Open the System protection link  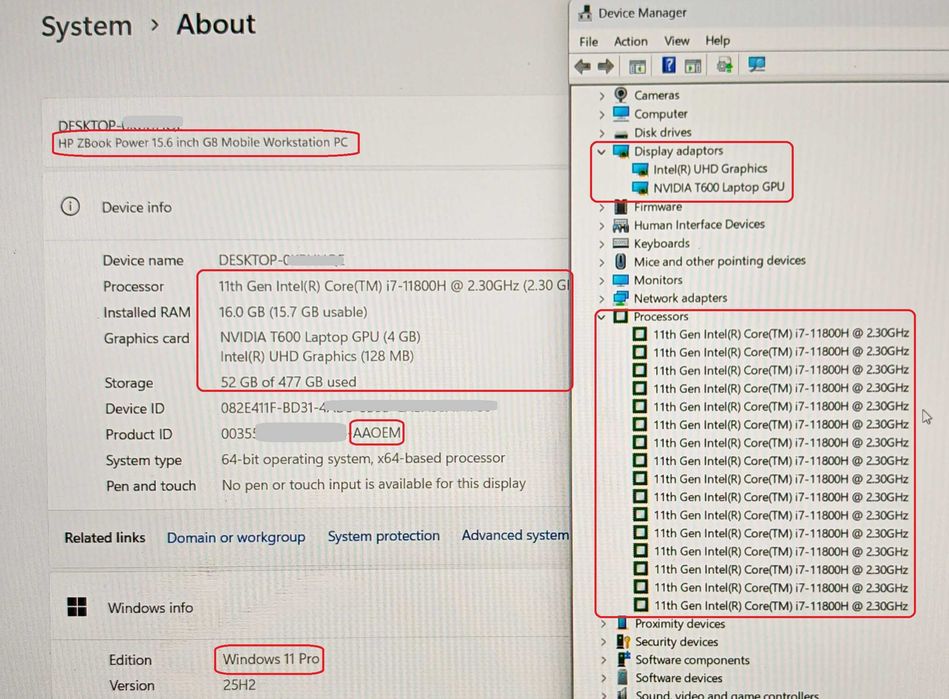[x=384, y=536]
